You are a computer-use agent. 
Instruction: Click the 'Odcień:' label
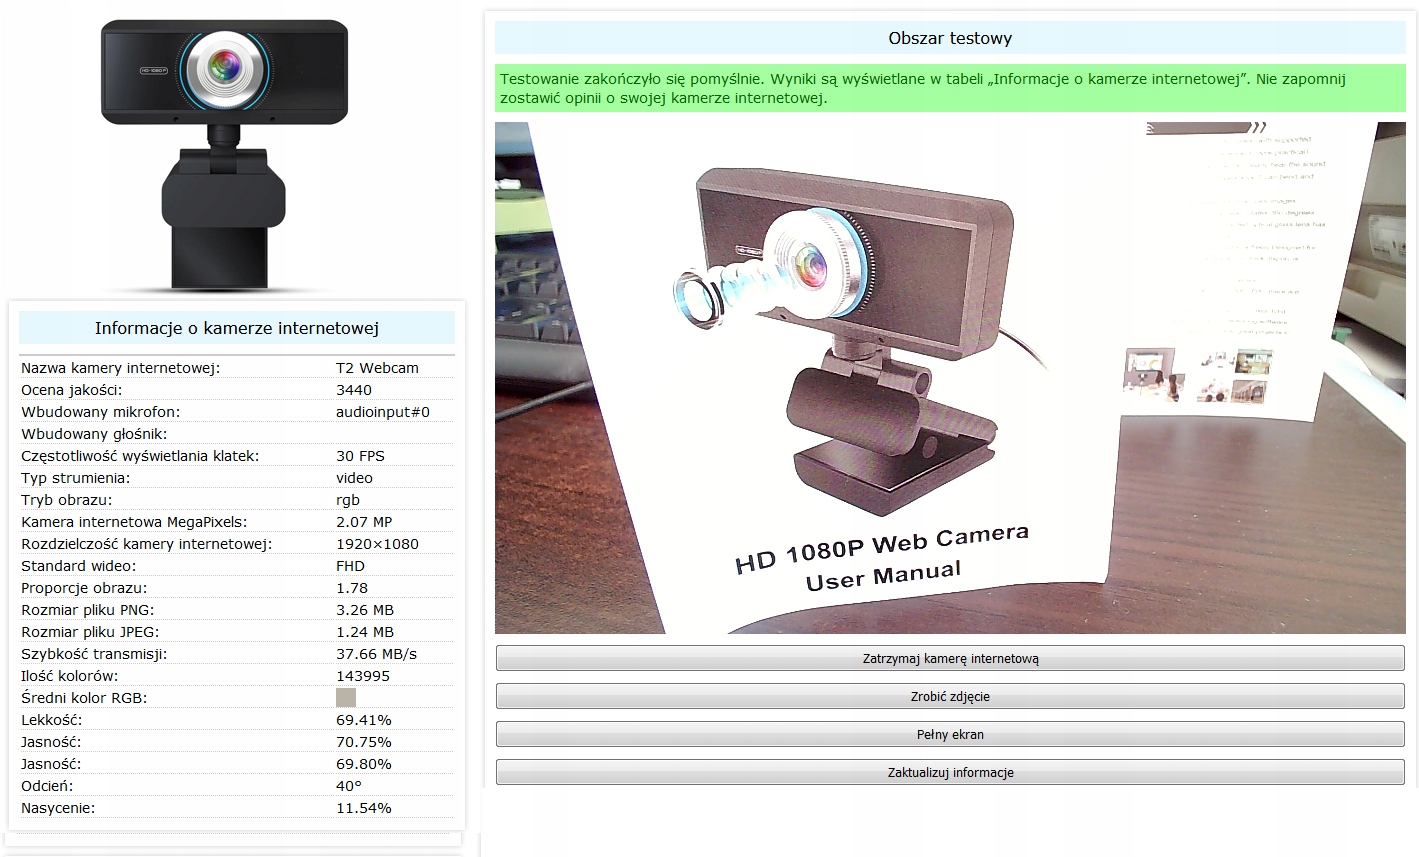point(47,786)
